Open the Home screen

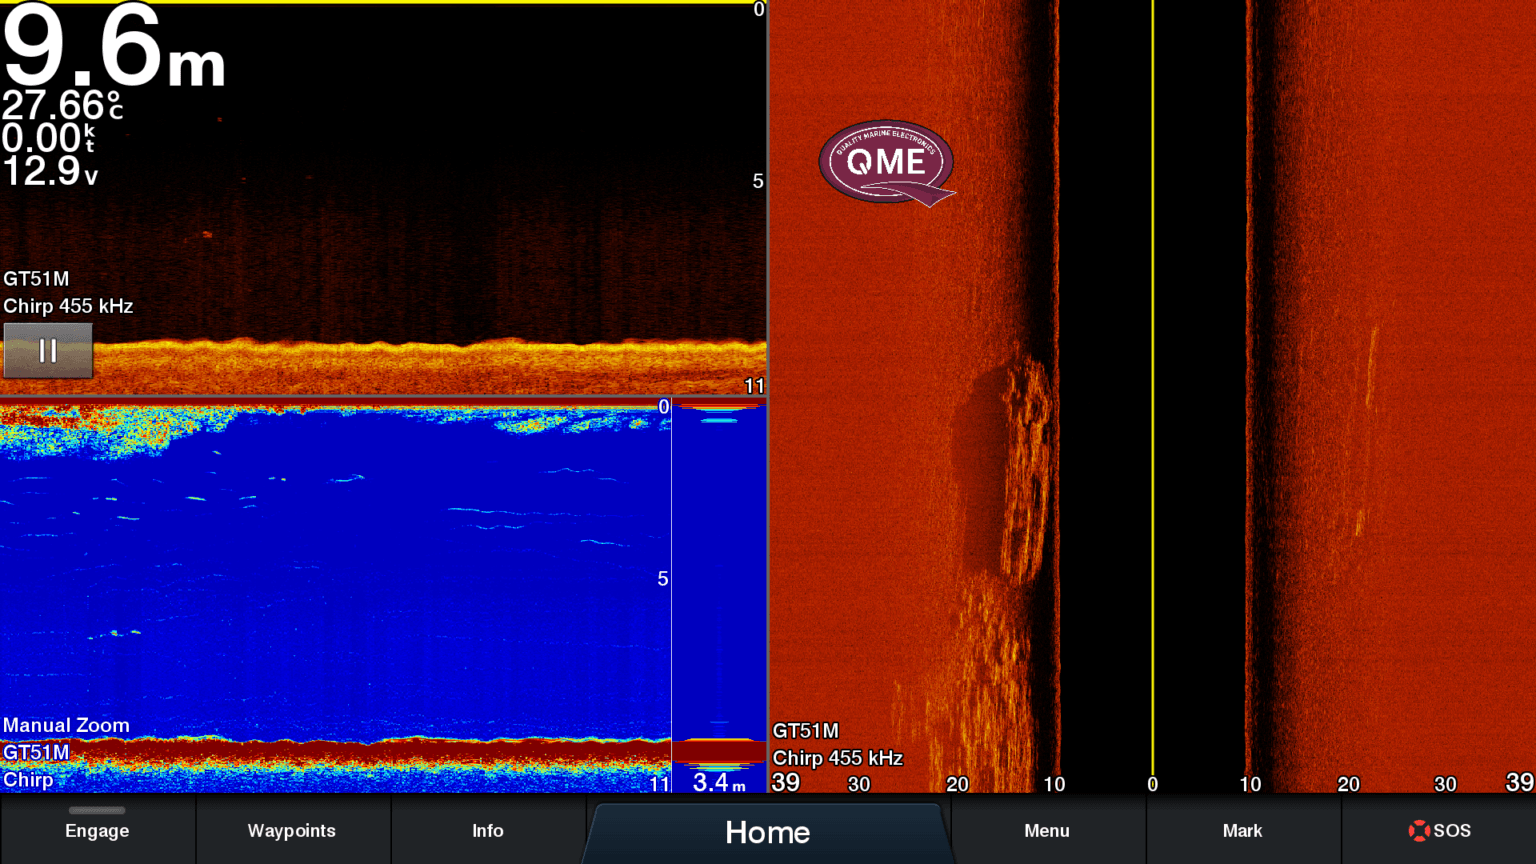[768, 831]
